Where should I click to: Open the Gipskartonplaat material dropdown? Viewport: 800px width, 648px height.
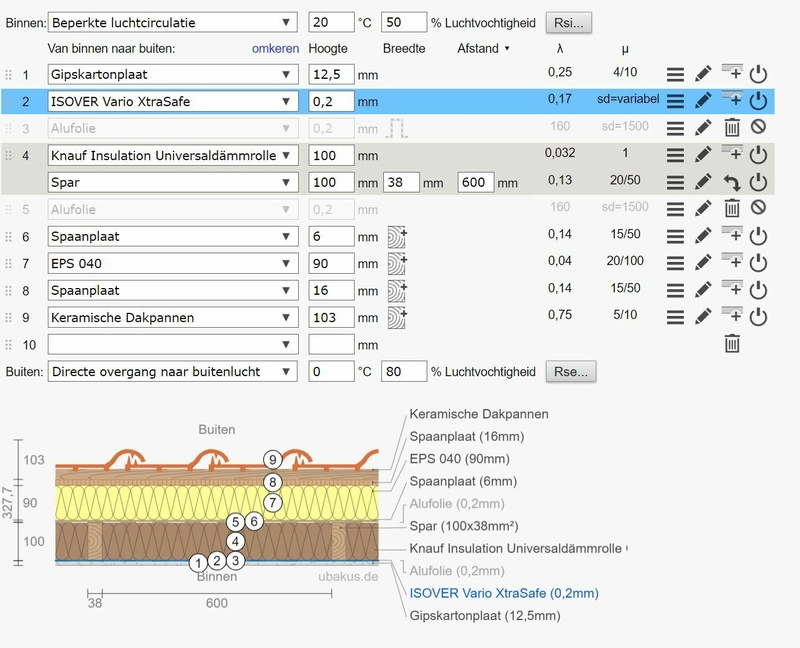[172, 74]
